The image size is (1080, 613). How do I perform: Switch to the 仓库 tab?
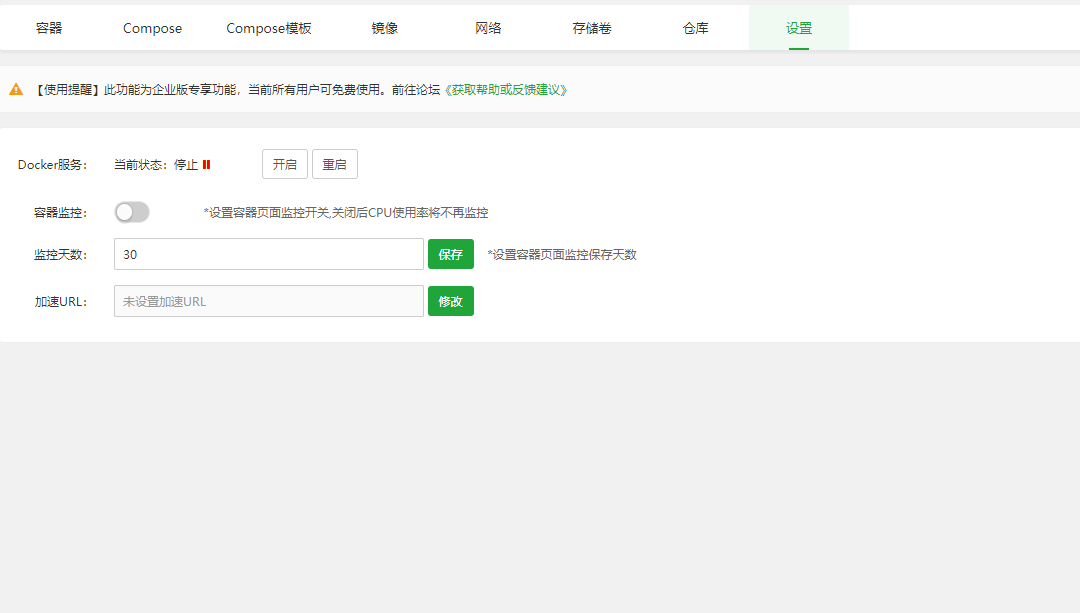[696, 28]
